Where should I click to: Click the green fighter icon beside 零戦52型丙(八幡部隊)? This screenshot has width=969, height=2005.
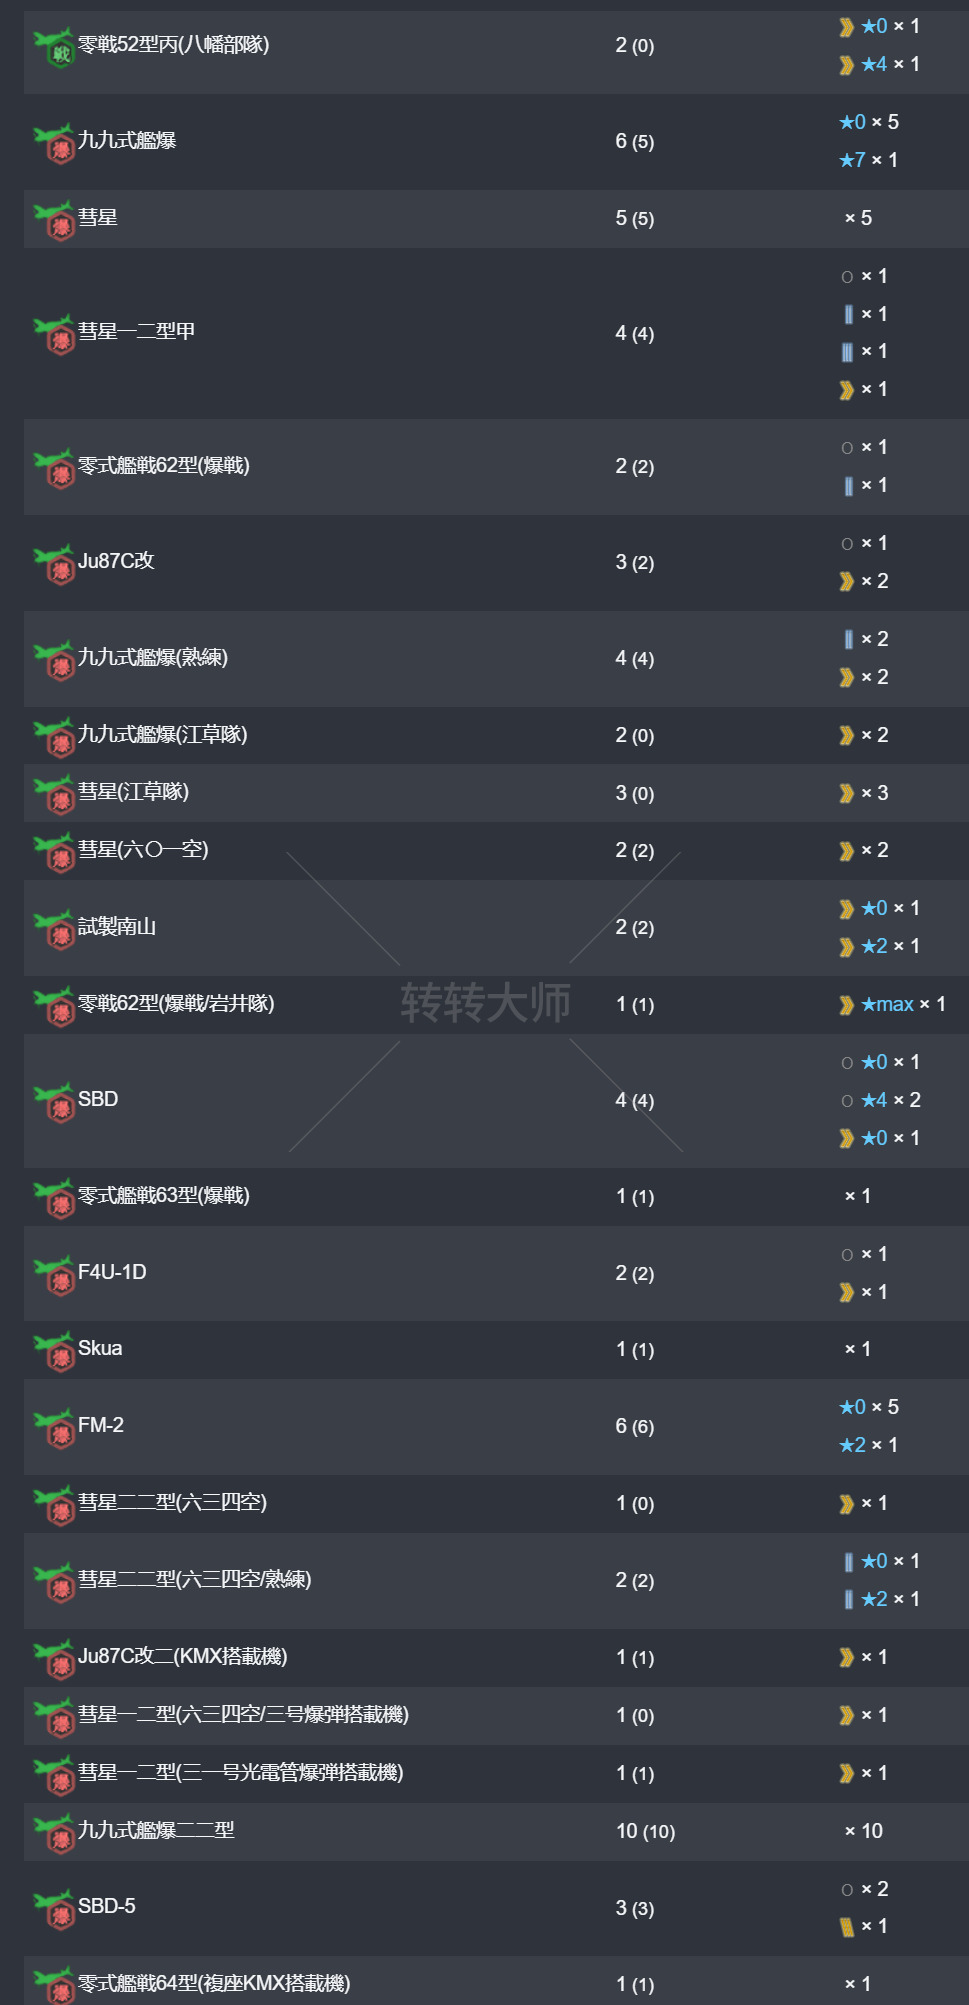pyautogui.click(x=55, y=48)
